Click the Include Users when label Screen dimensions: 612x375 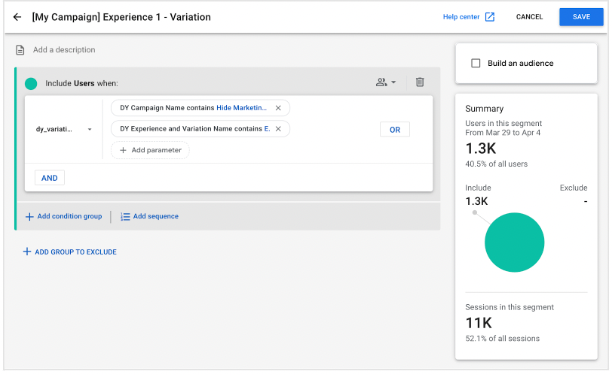point(82,83)
